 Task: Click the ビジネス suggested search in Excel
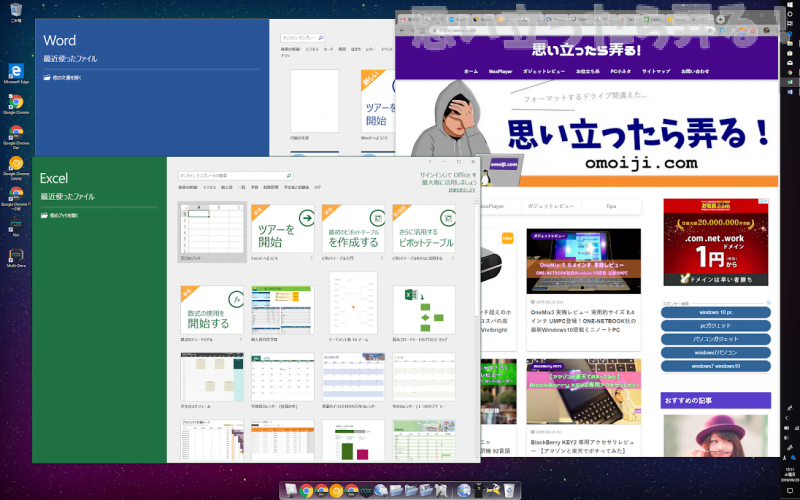pyautogui.click(x=210, y=187)
